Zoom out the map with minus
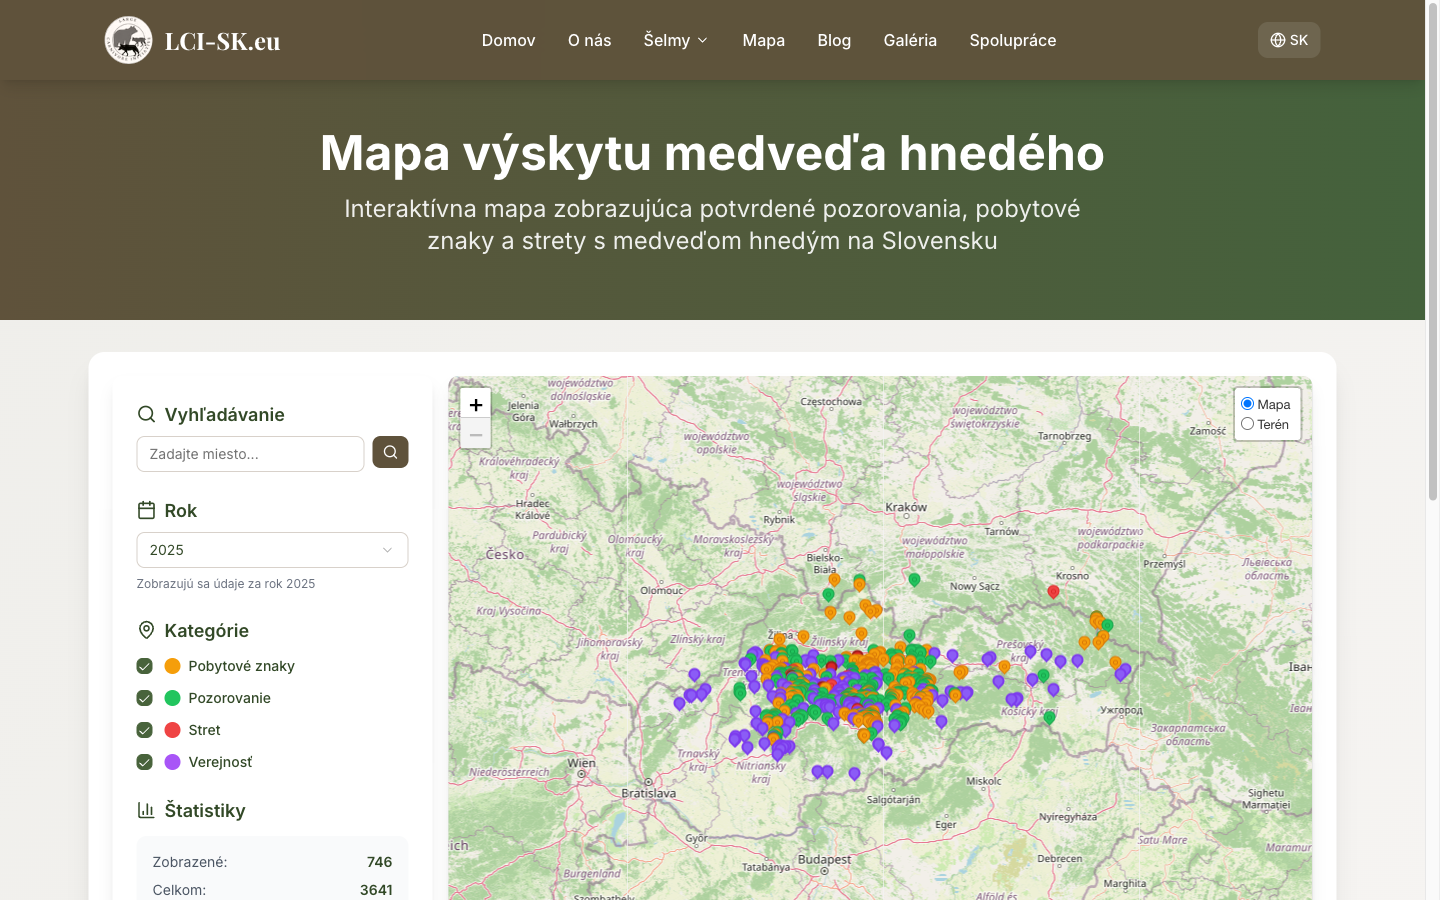 pos(476,435)
